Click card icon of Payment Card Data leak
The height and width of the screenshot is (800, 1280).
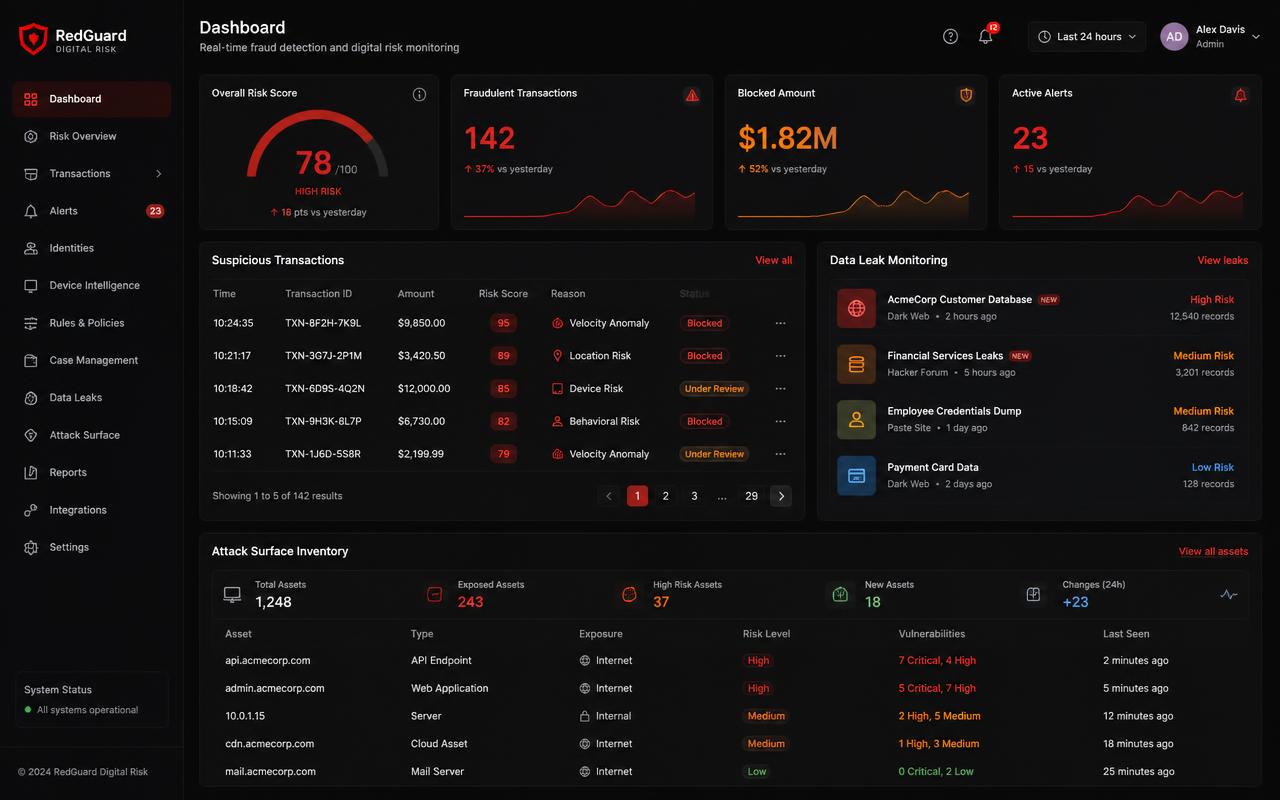[x=856, y=476]
